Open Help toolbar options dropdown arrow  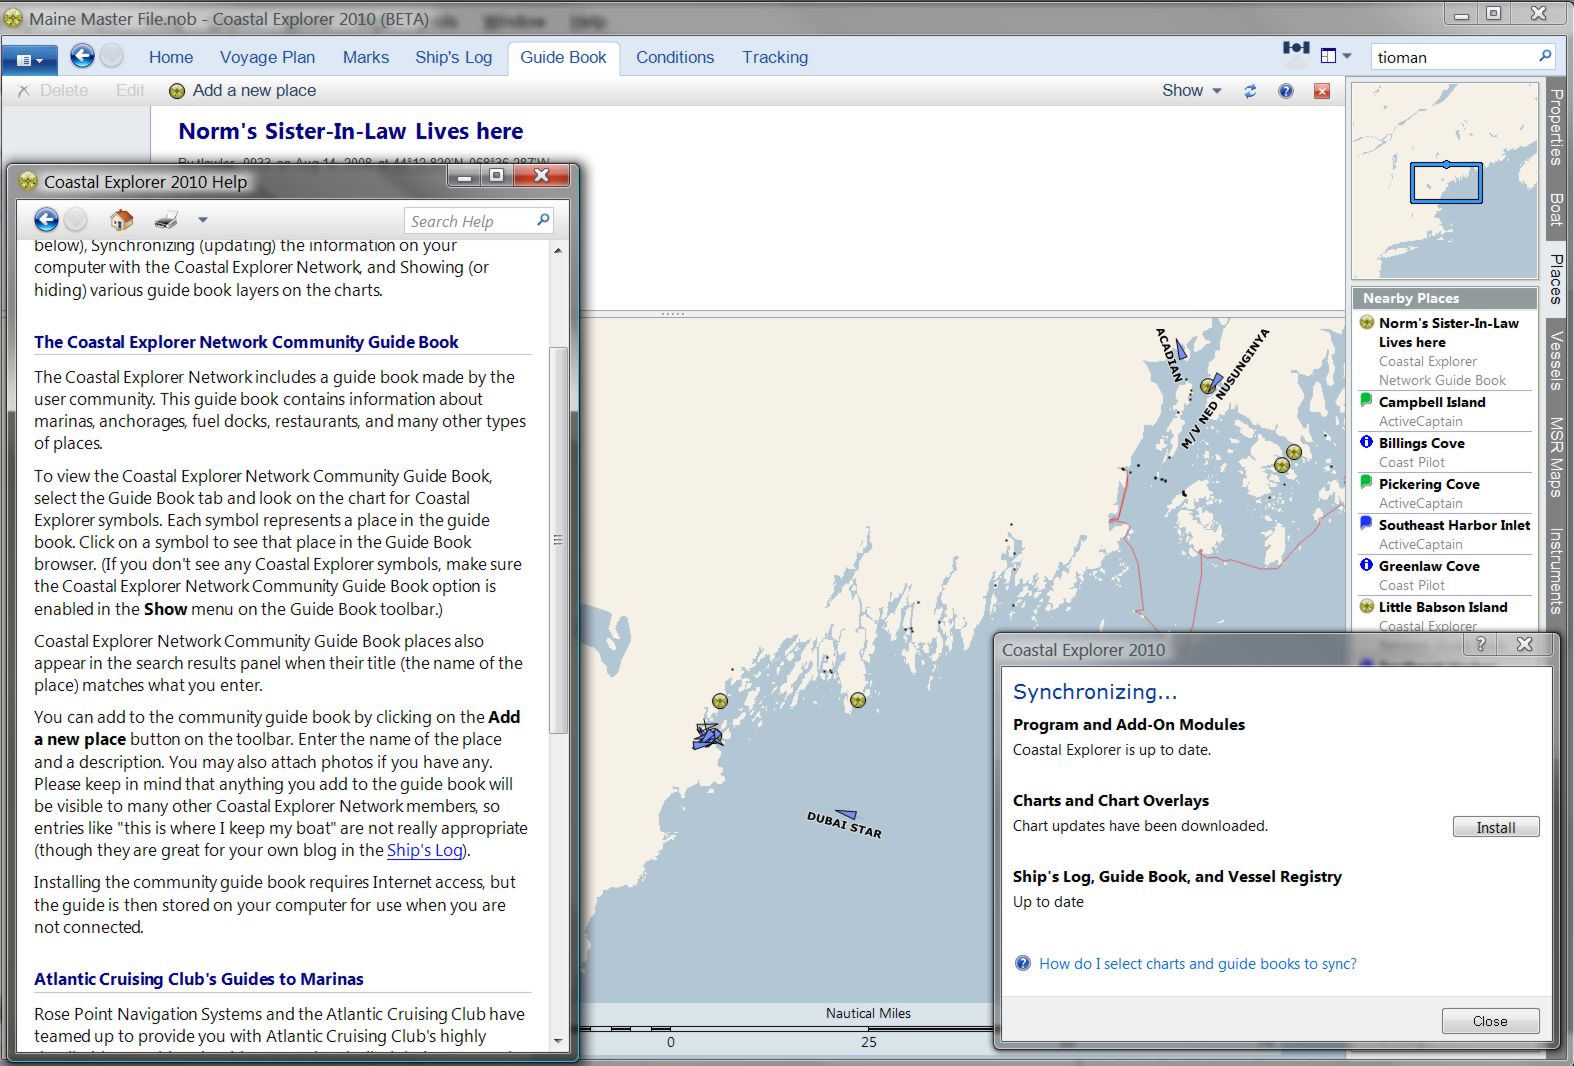[203, 220]
